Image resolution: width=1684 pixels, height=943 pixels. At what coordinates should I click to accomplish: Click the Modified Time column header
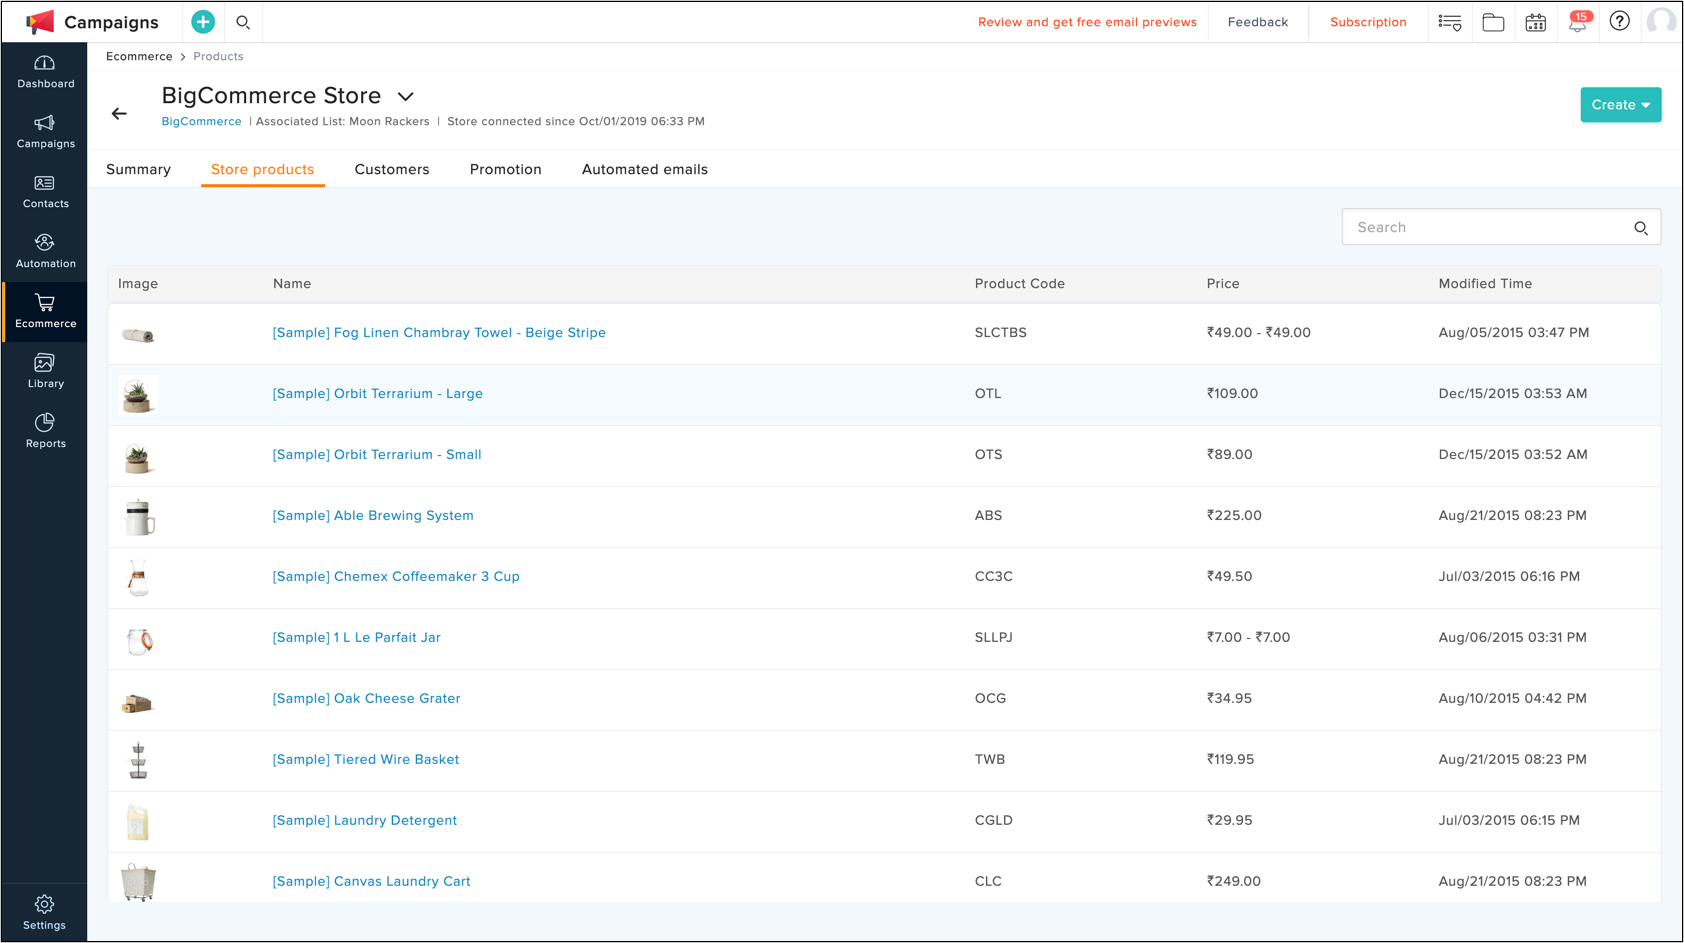point(1485,284)
